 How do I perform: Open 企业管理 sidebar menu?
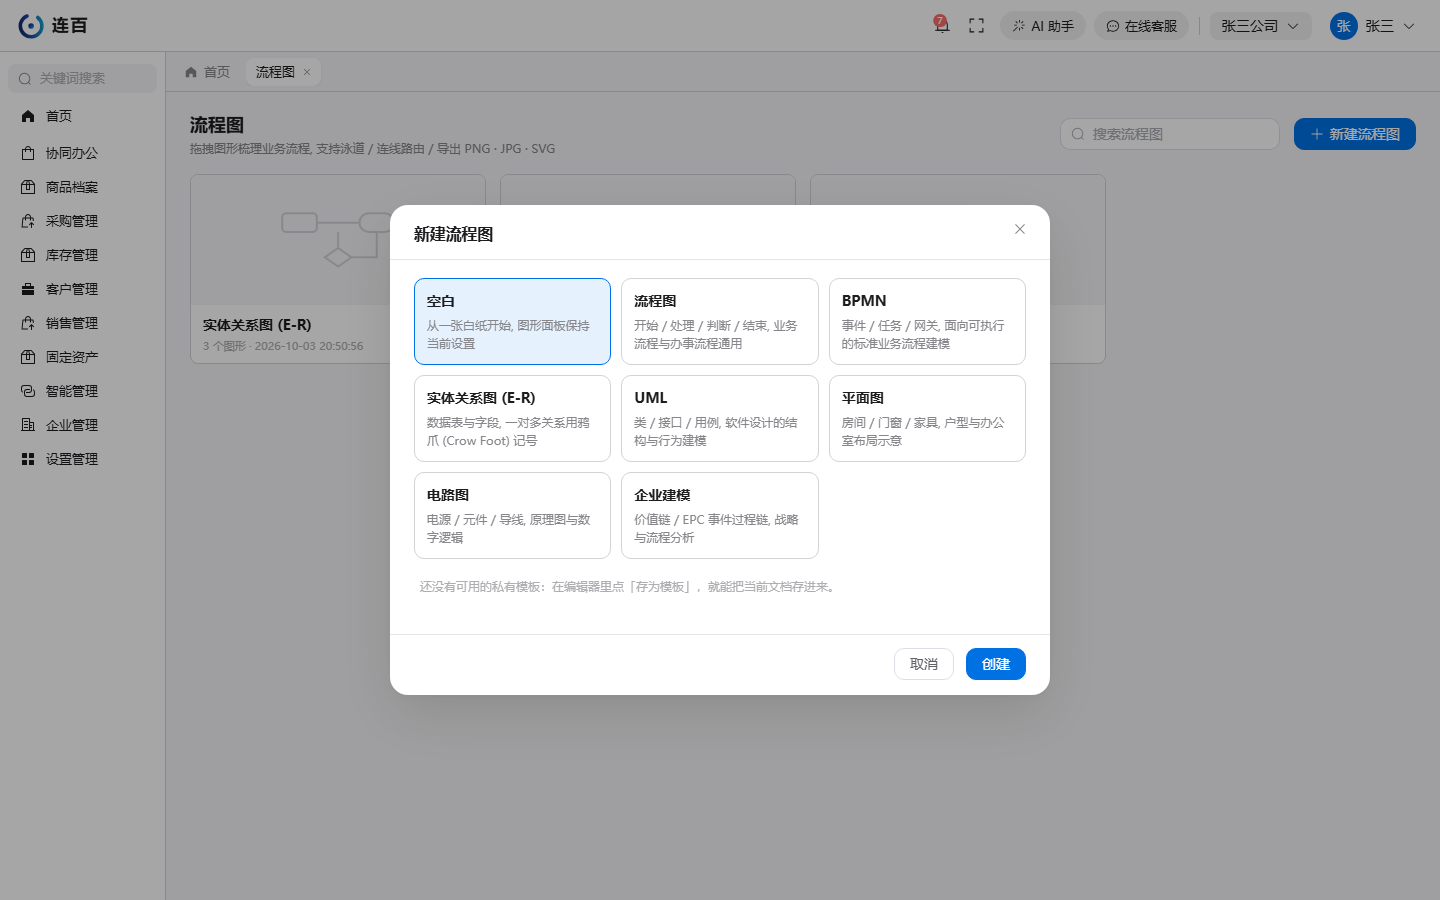point(83,425)
